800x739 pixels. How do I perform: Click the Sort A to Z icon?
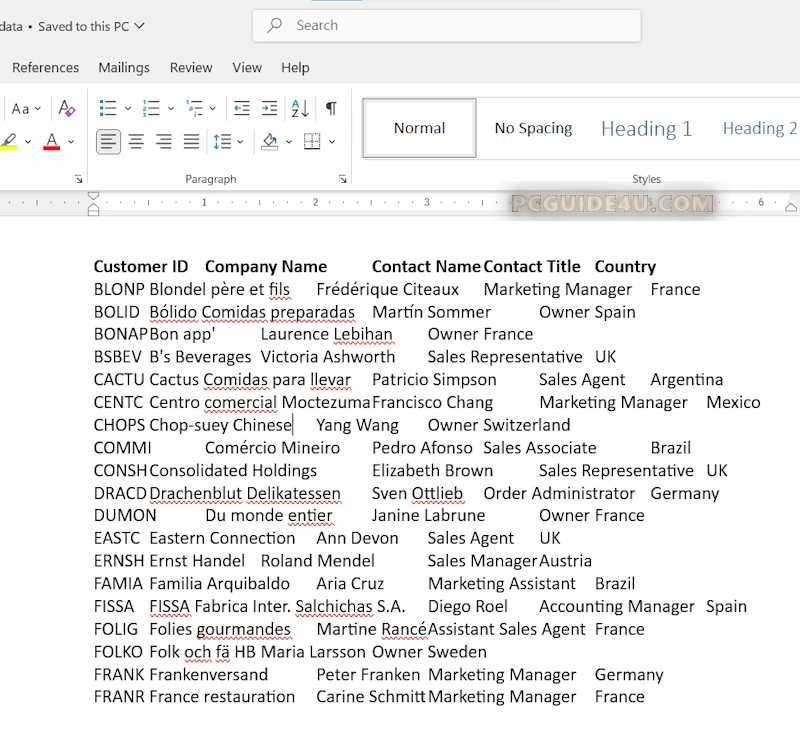pos(299,108)
